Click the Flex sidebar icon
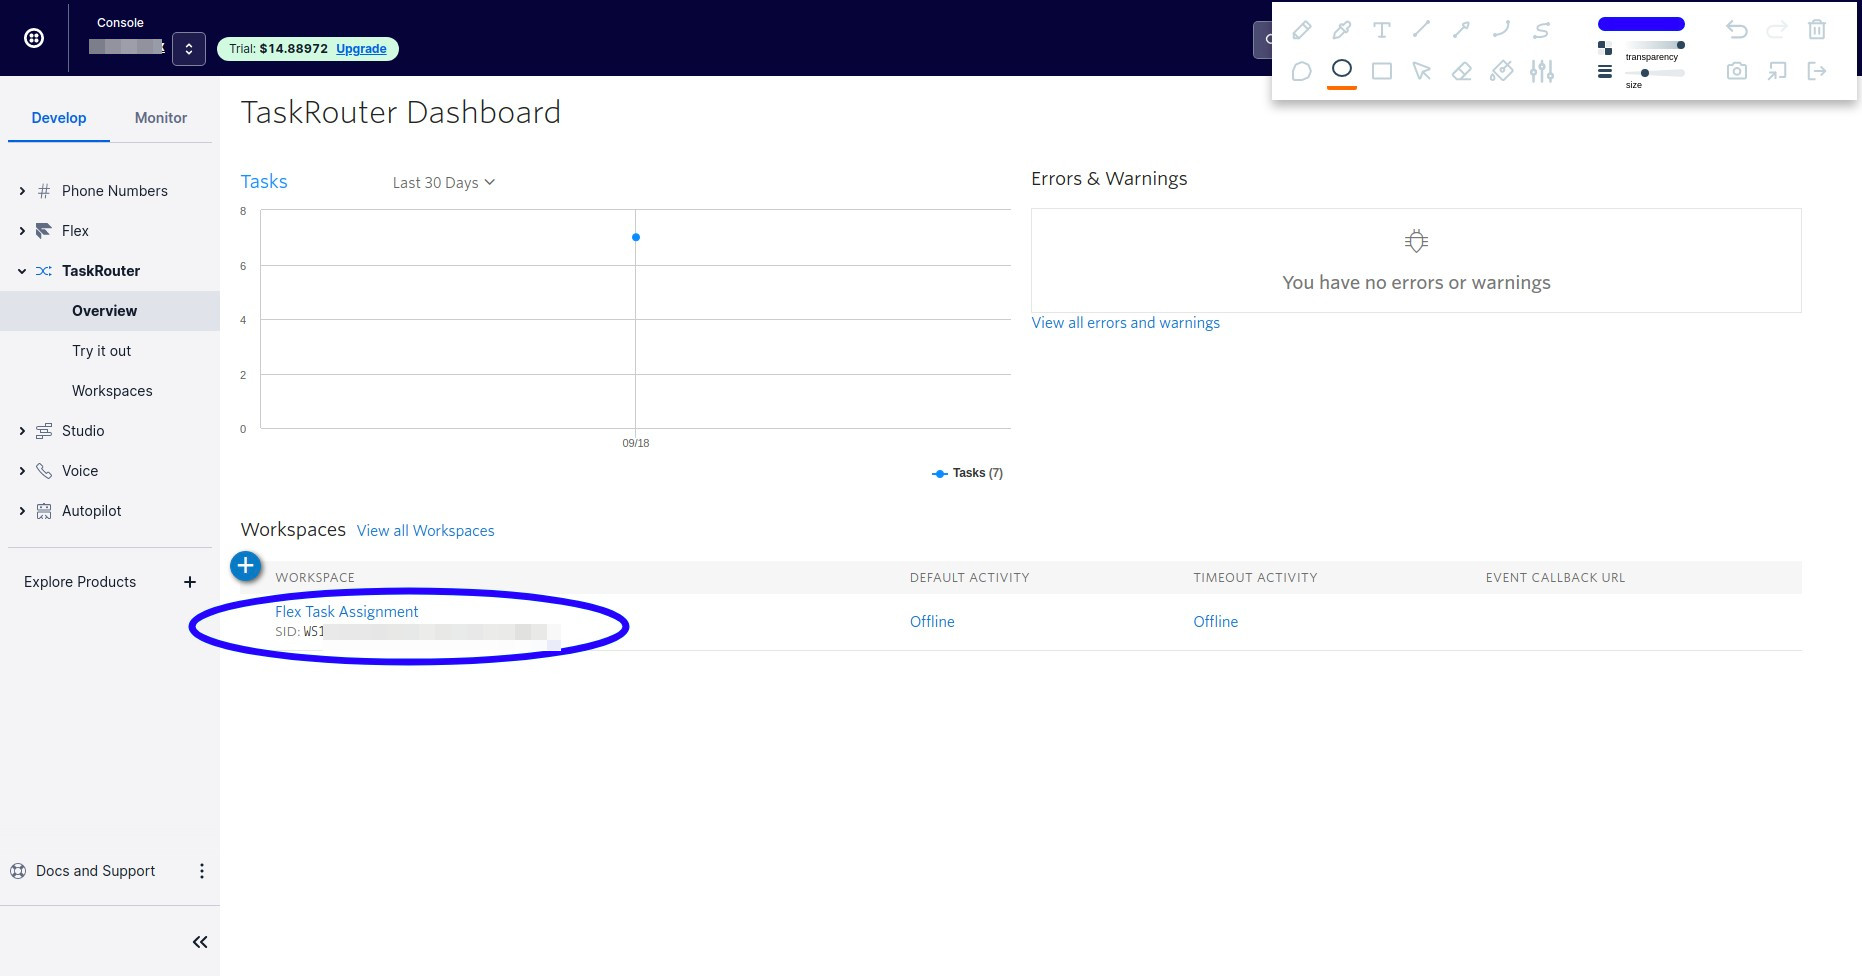The image size is (1862, 976). (44, 231)
